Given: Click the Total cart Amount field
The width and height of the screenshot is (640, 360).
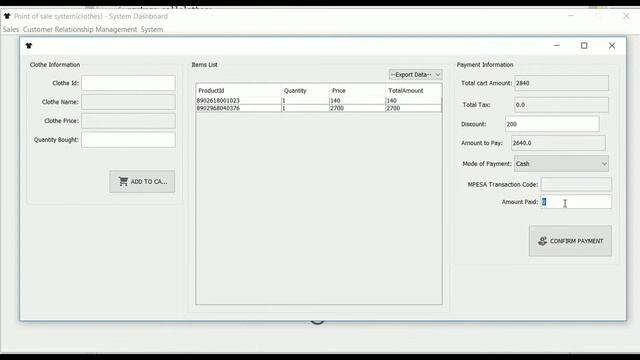Looking at the screenshot, I should tap(561, 83).
